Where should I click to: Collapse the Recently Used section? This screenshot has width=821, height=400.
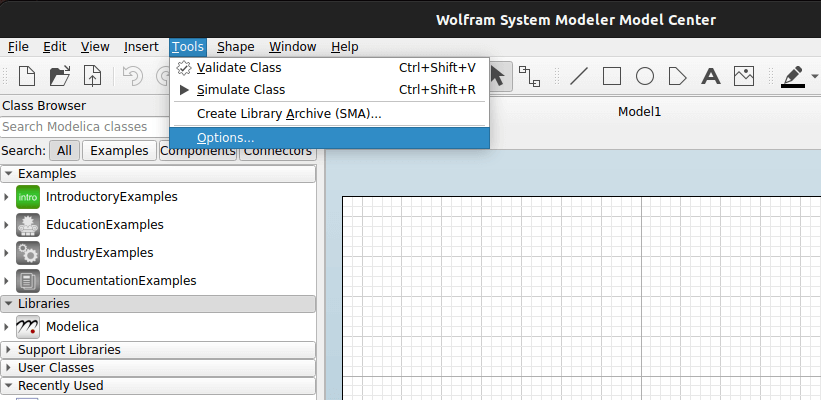coord(158,386)
